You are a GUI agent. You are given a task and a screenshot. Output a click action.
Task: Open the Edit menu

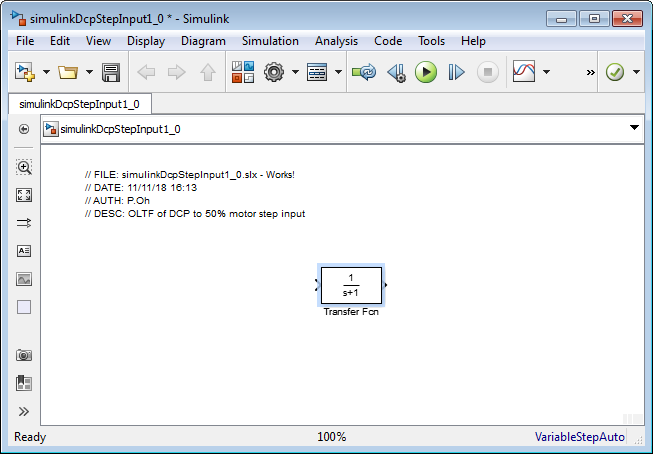[x=60, y=41]
